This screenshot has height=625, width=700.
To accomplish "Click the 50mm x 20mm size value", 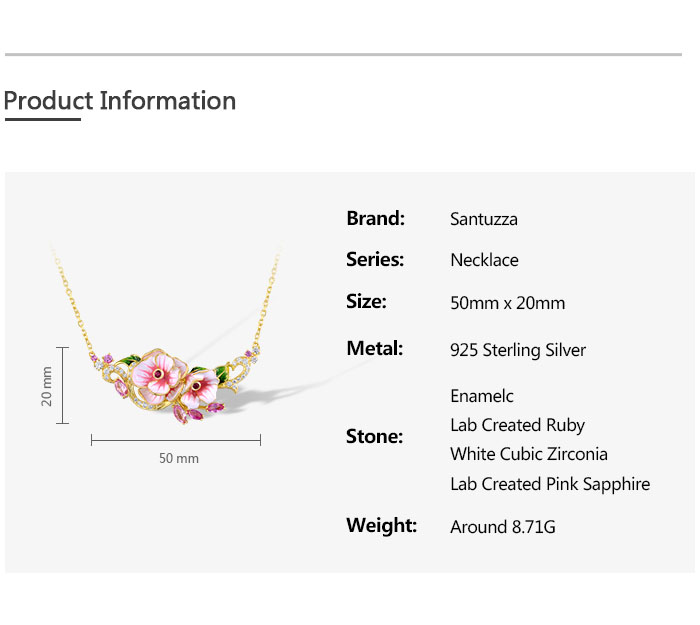I will tap(507, 303).
